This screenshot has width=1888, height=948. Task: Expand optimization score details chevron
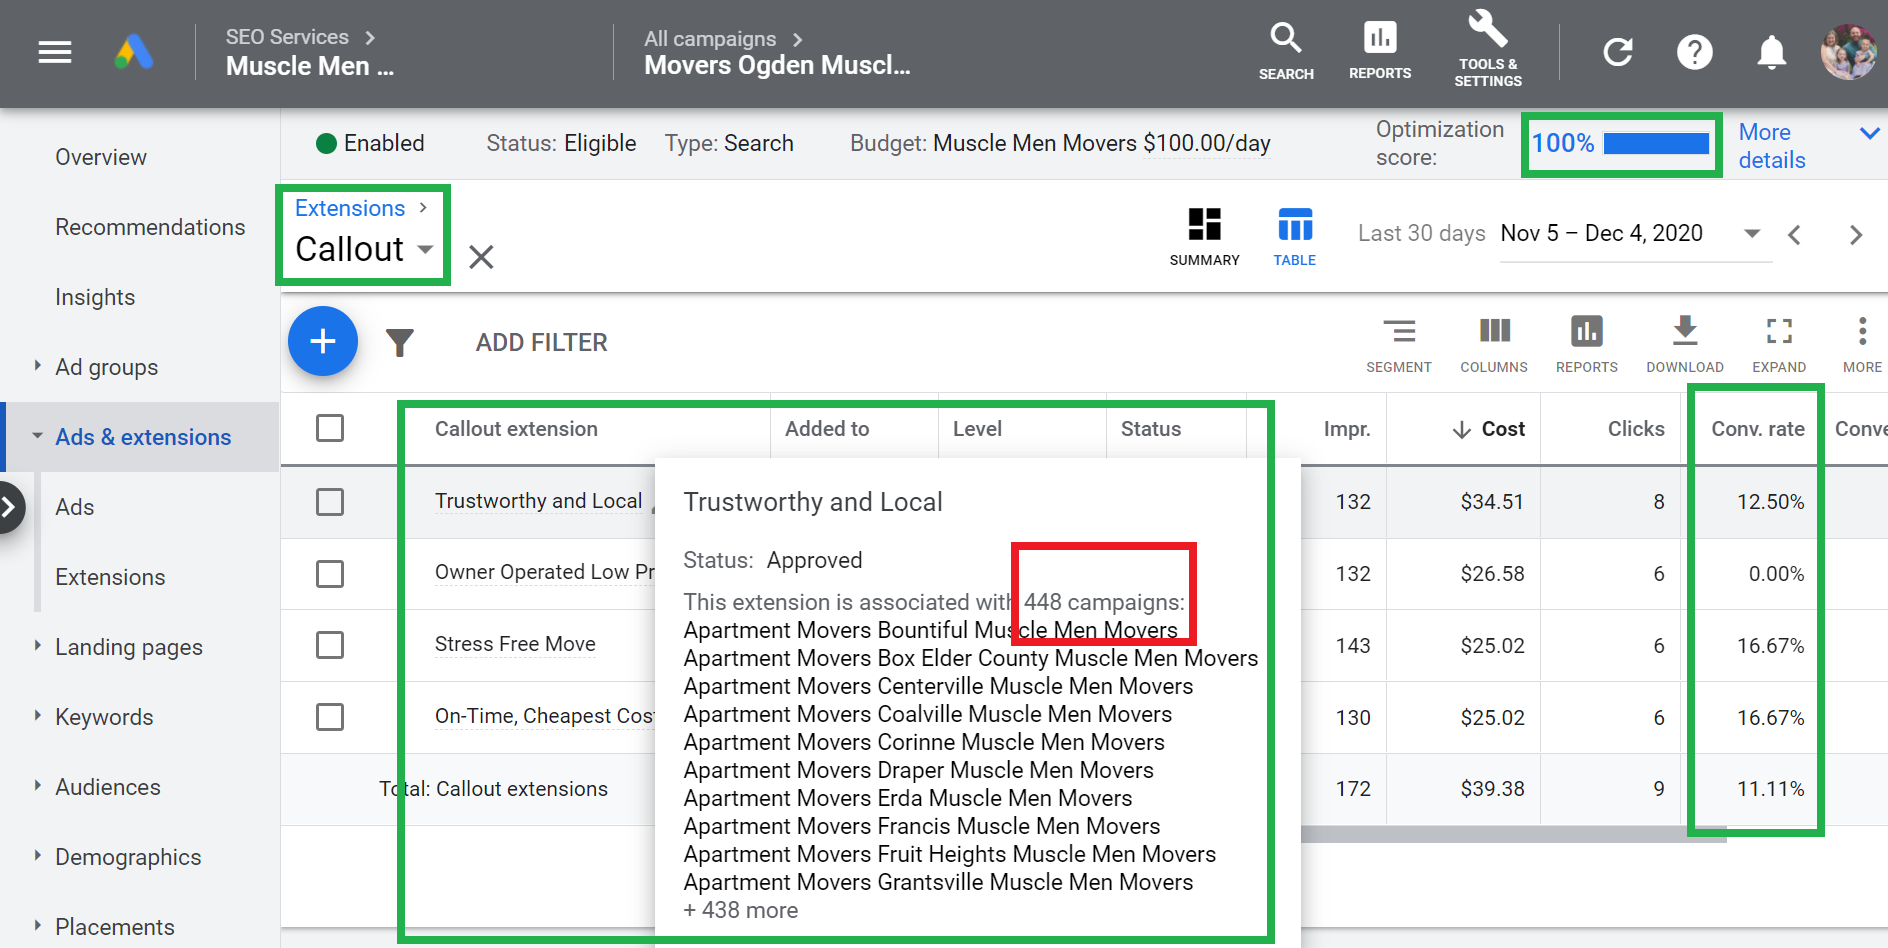(x=1869, y=133)
